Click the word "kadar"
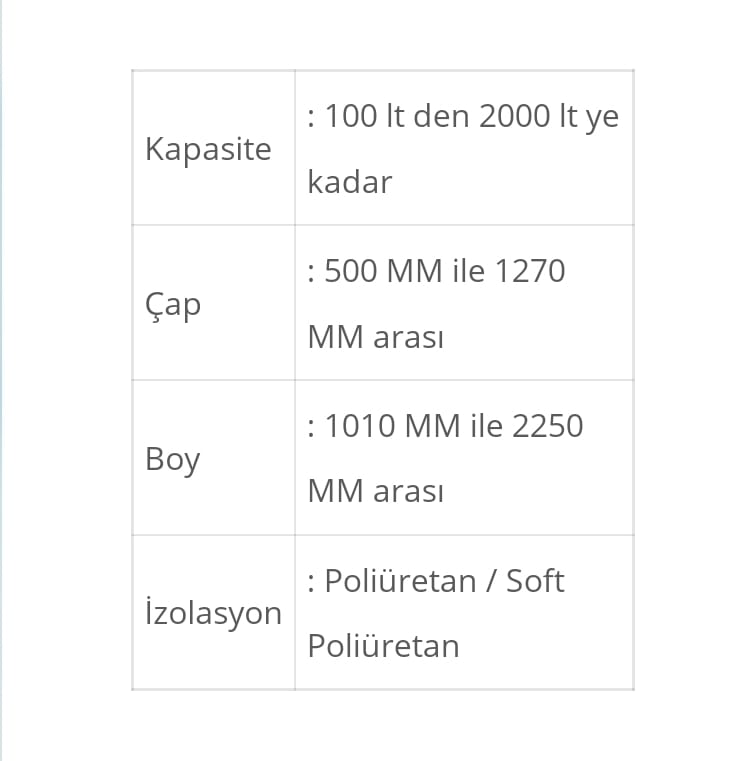753x761 pixels. tap(349, 182)
